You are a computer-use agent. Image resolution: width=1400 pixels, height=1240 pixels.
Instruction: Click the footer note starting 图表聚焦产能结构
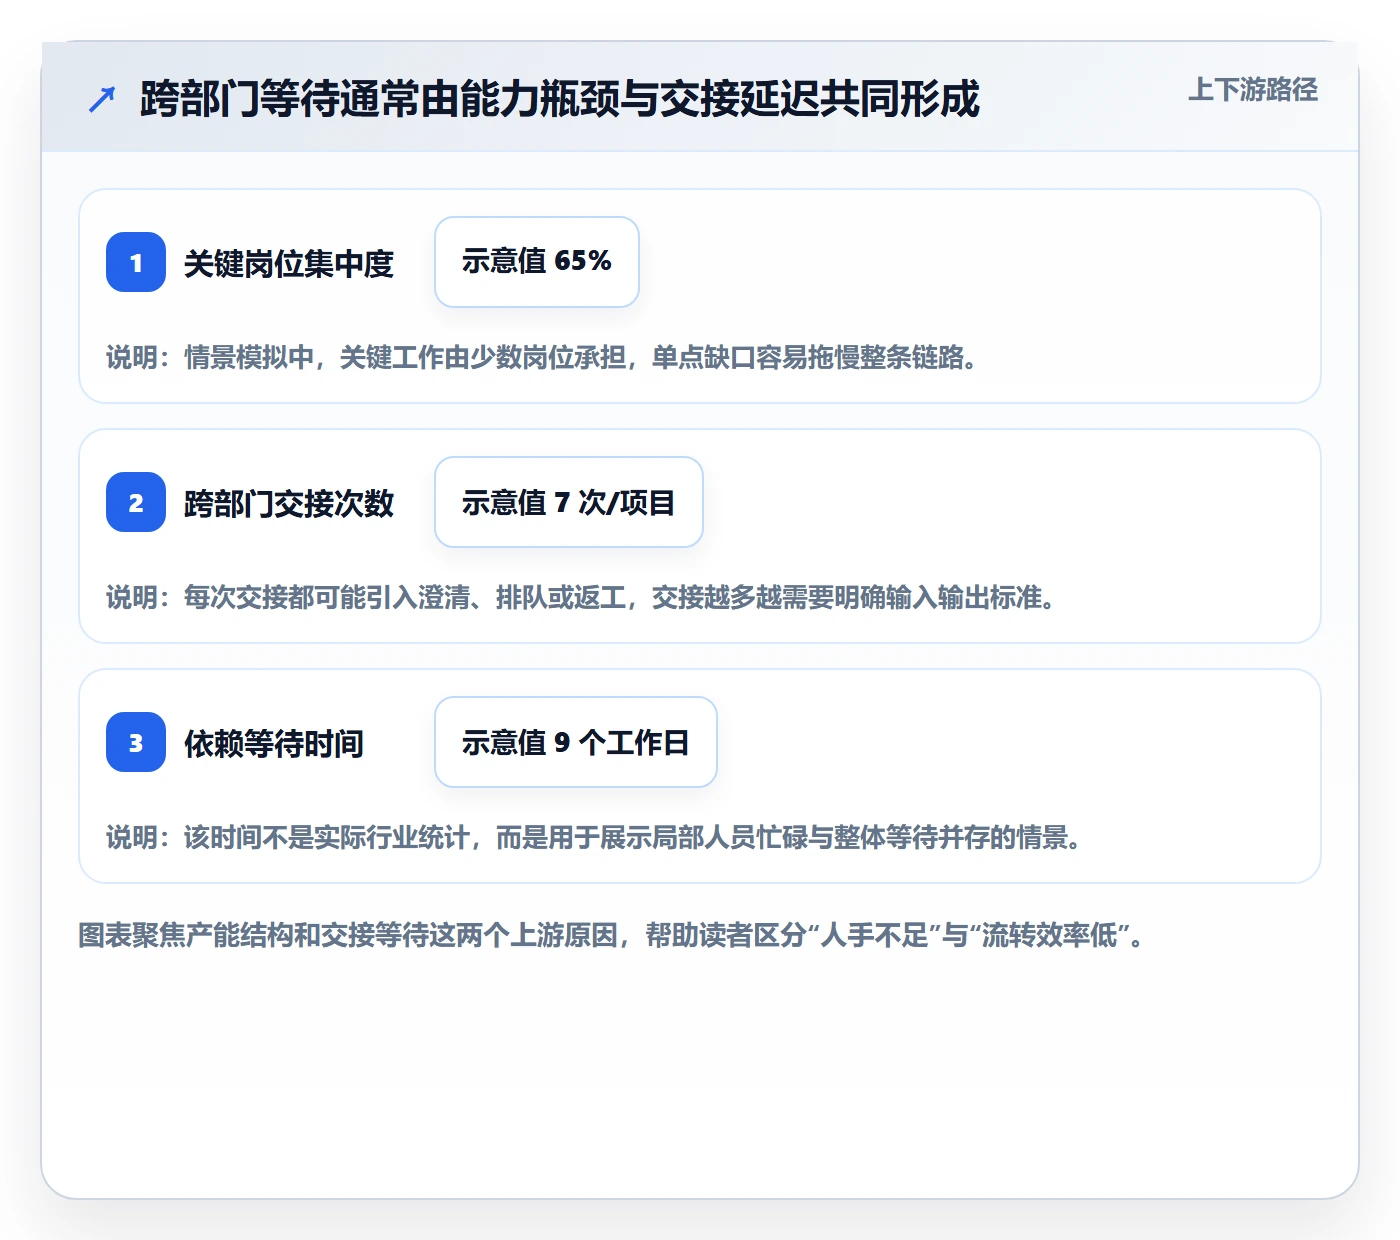[x=612, y=936]
